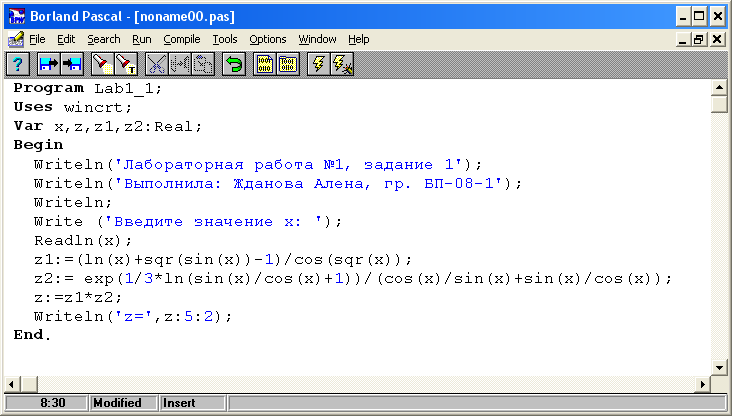
Task: Open the Window menu
Action: coord(317,39)
